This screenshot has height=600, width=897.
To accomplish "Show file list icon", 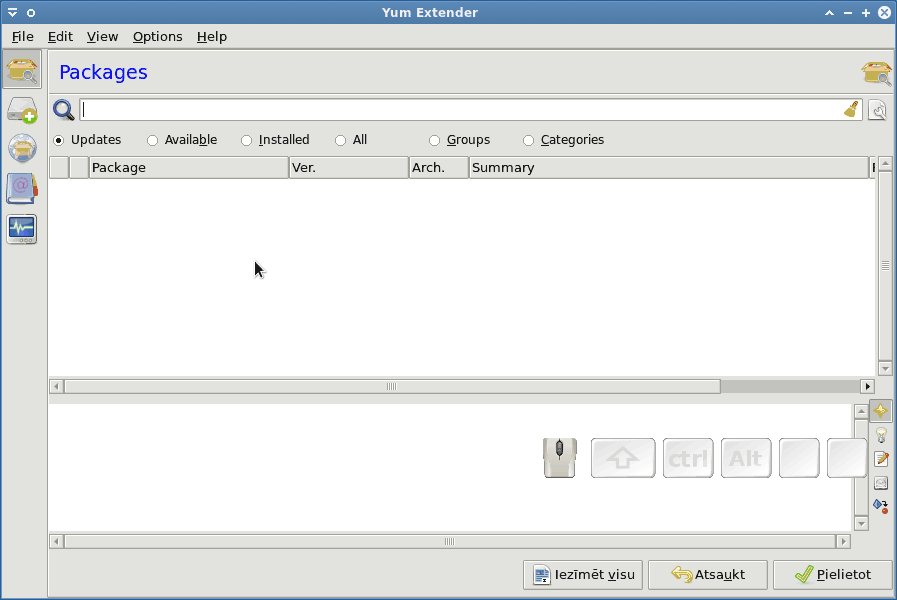I will (x=881, y=483).
